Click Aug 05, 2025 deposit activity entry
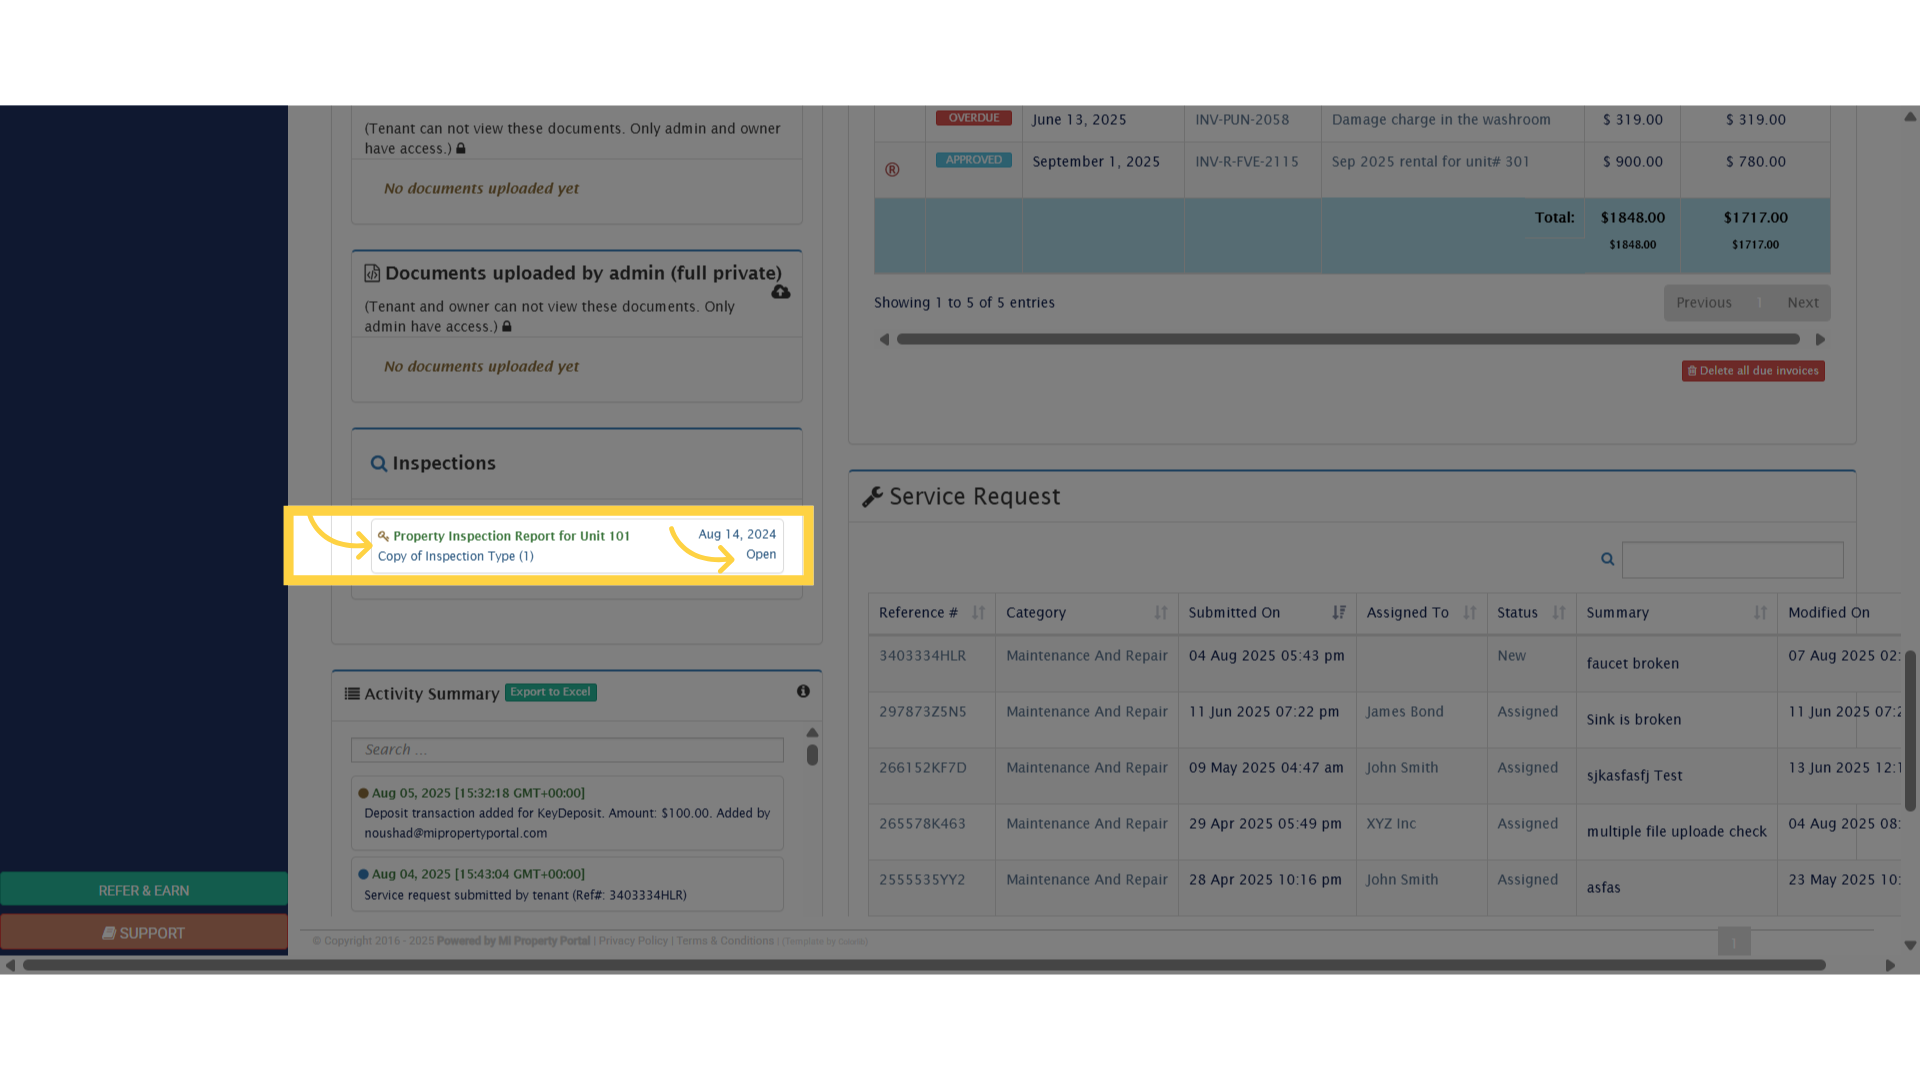The image size is (1920, 1080). click(567, 813)
